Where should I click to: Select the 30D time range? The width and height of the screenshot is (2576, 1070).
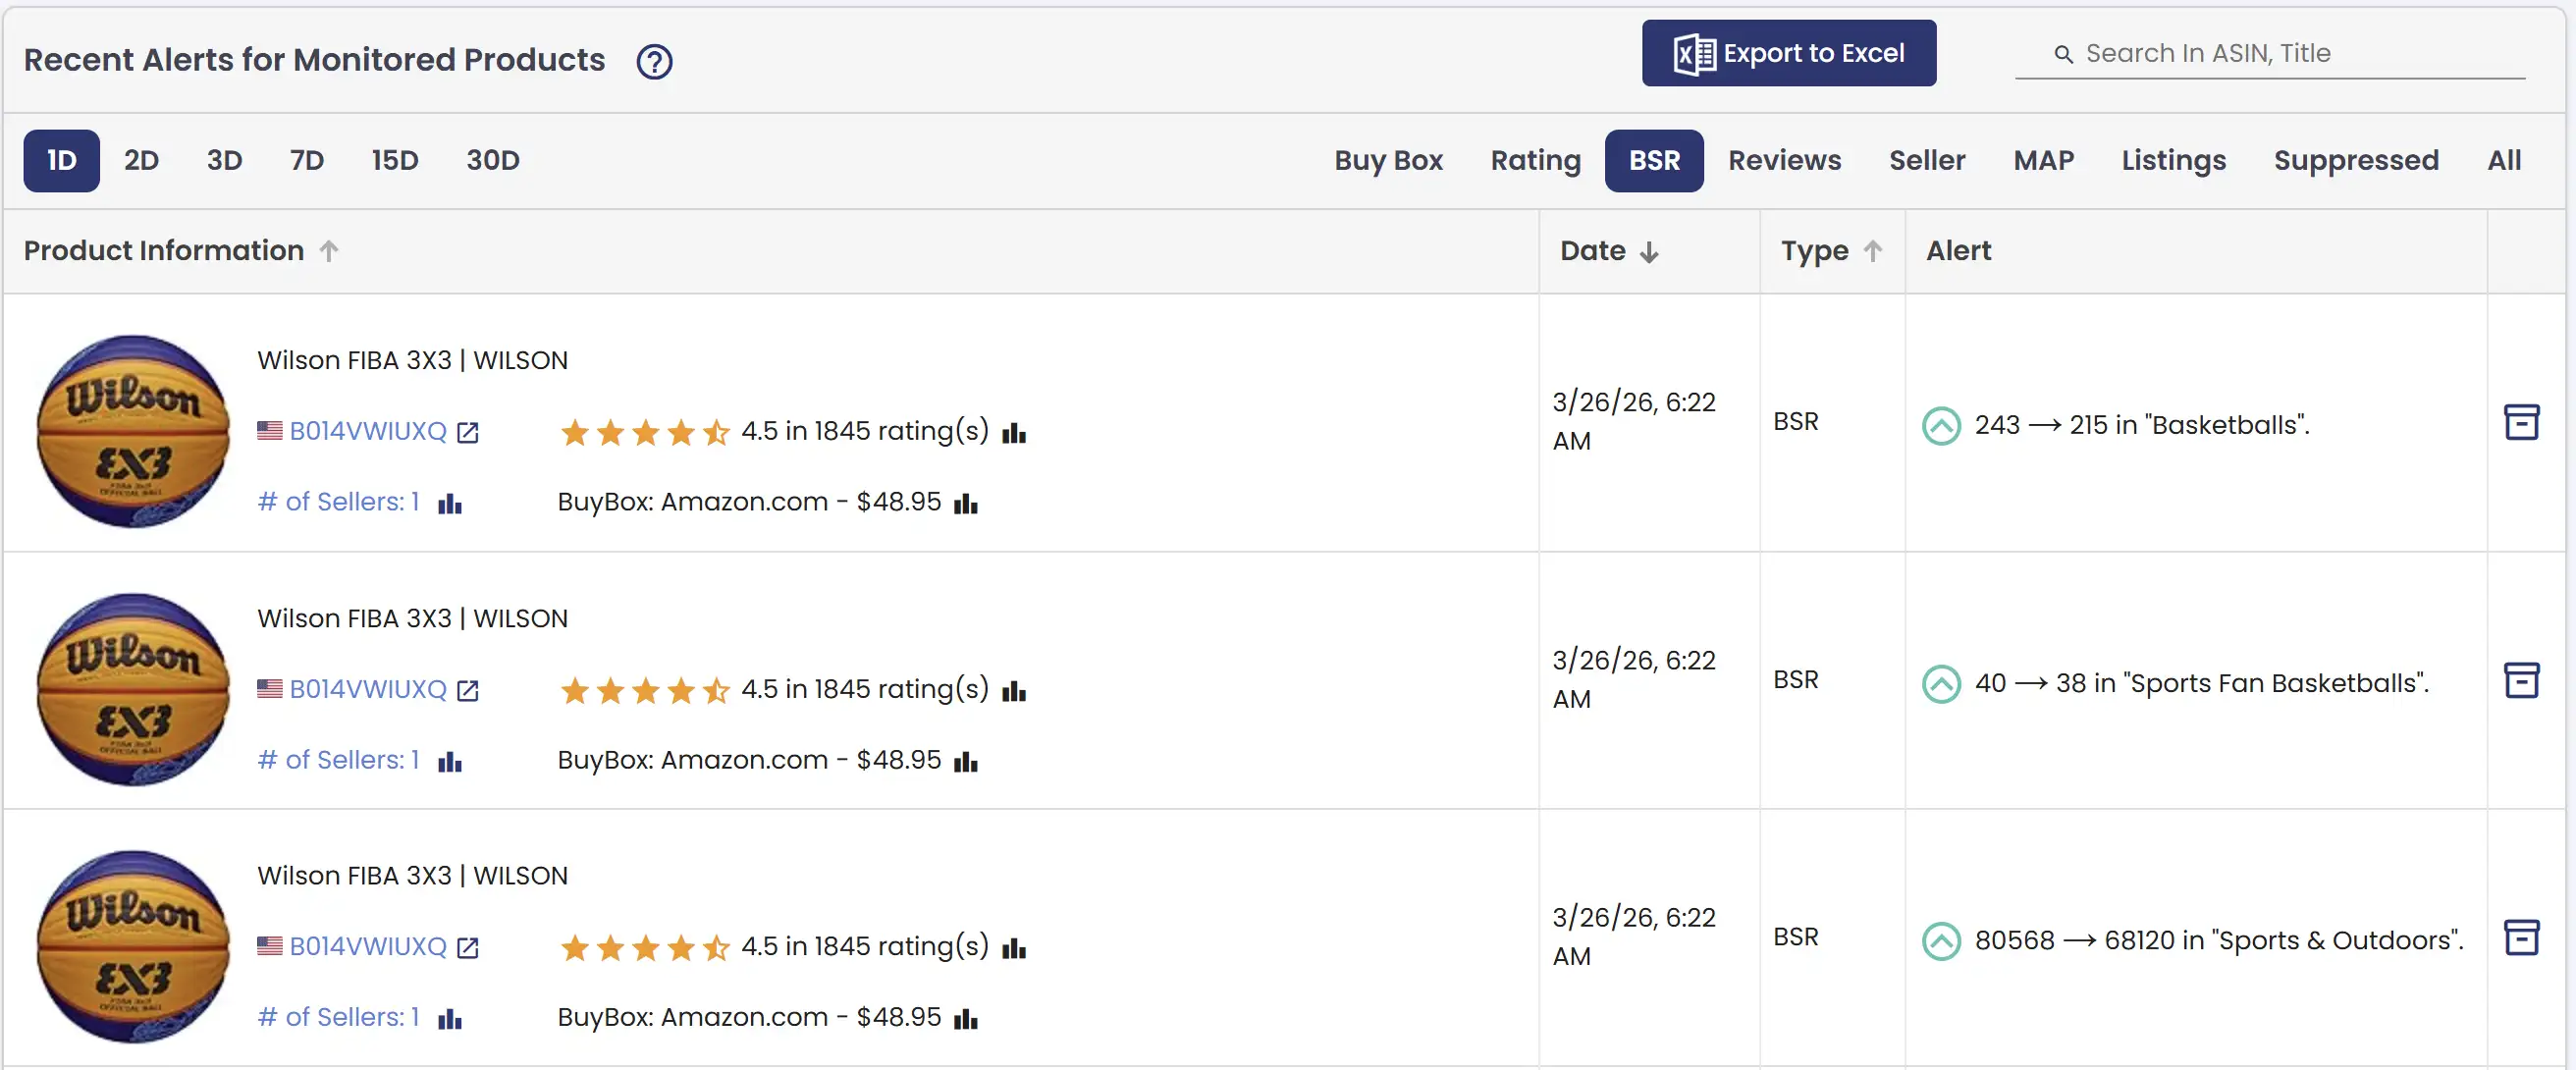[x=492, y=160]
